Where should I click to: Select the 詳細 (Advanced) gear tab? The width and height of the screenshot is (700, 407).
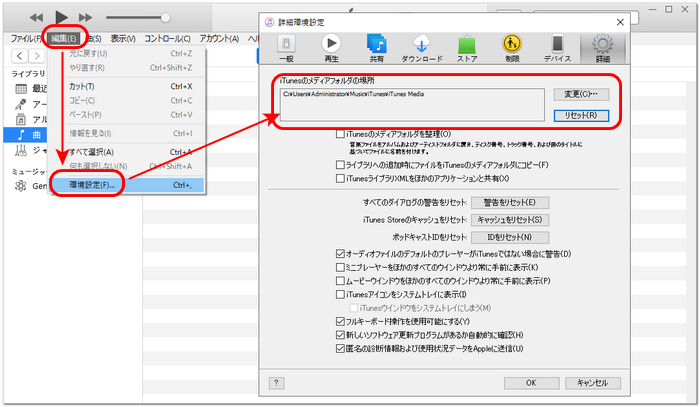603,48
